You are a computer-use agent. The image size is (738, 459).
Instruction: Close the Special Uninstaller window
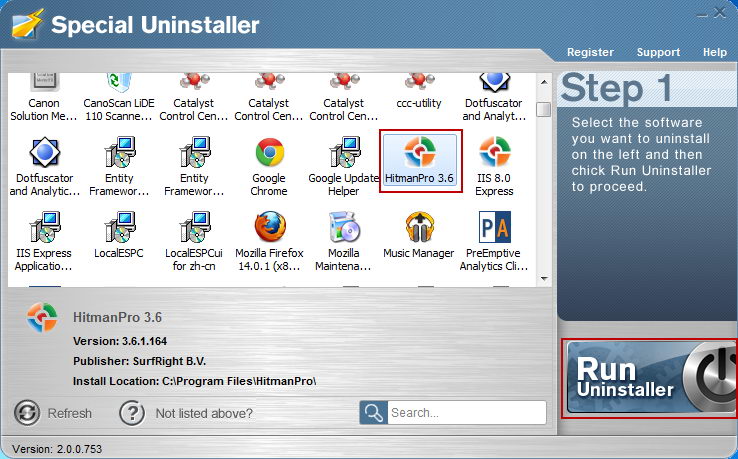click(x=719, y=13)
